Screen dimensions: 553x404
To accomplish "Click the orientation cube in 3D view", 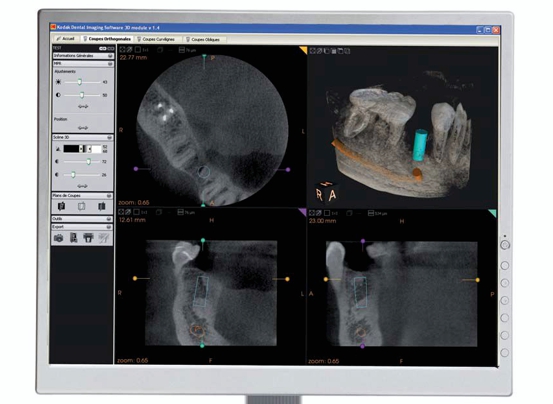I will tap(326, 192).
